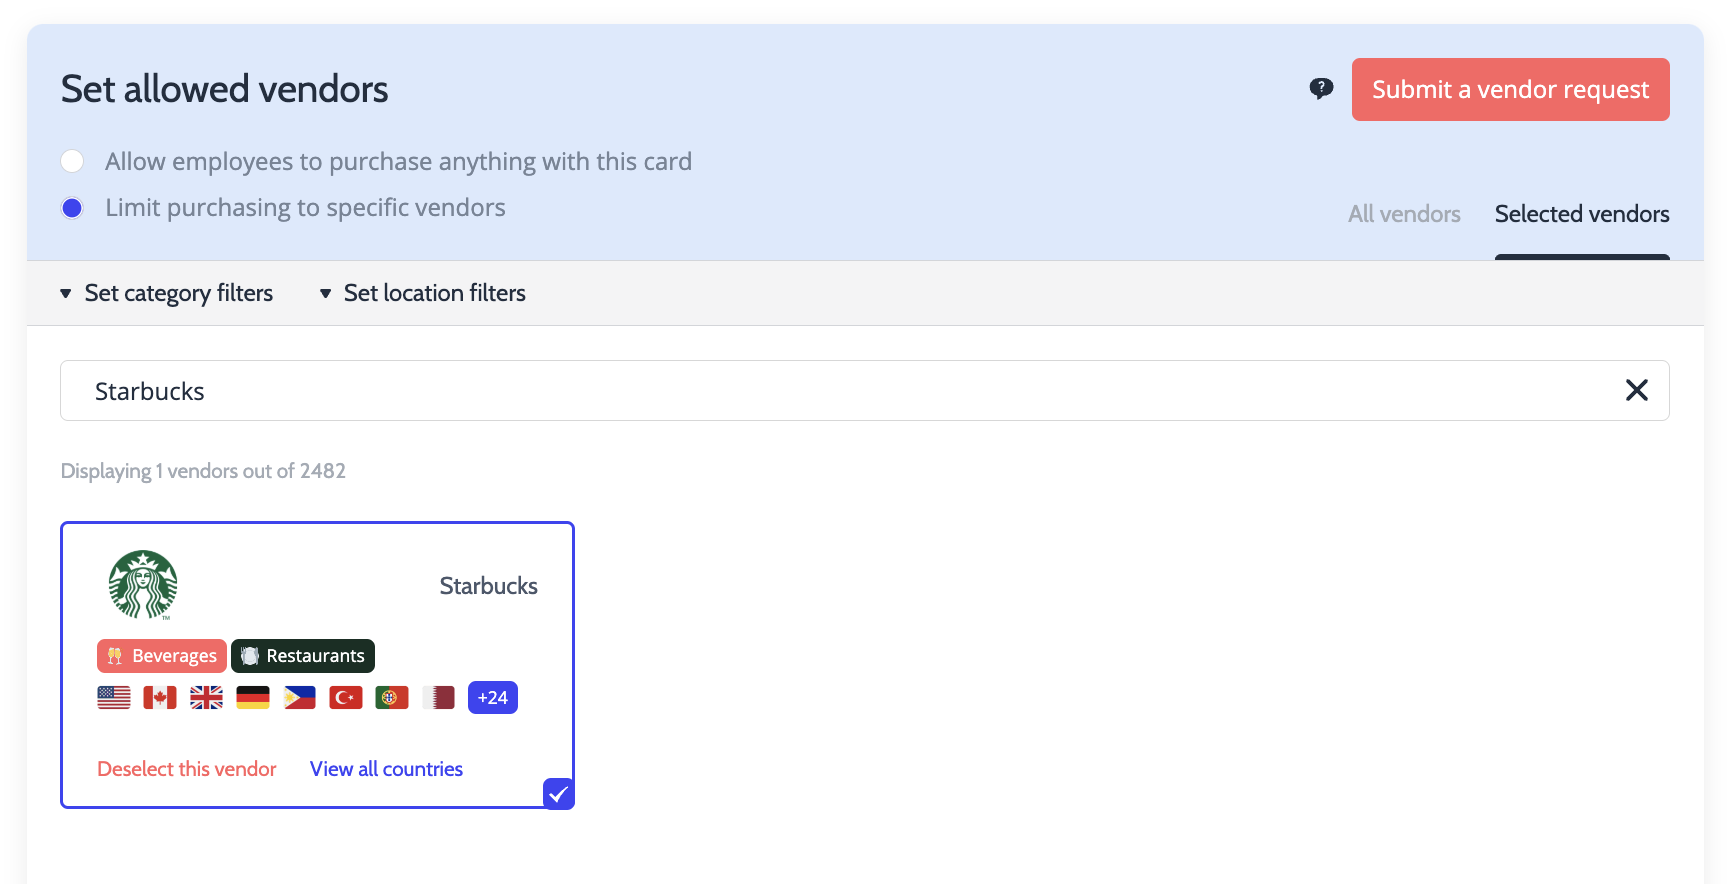Click the +24 more countries badge
This screenshot has width=1734, height=884.
point(493,697)
